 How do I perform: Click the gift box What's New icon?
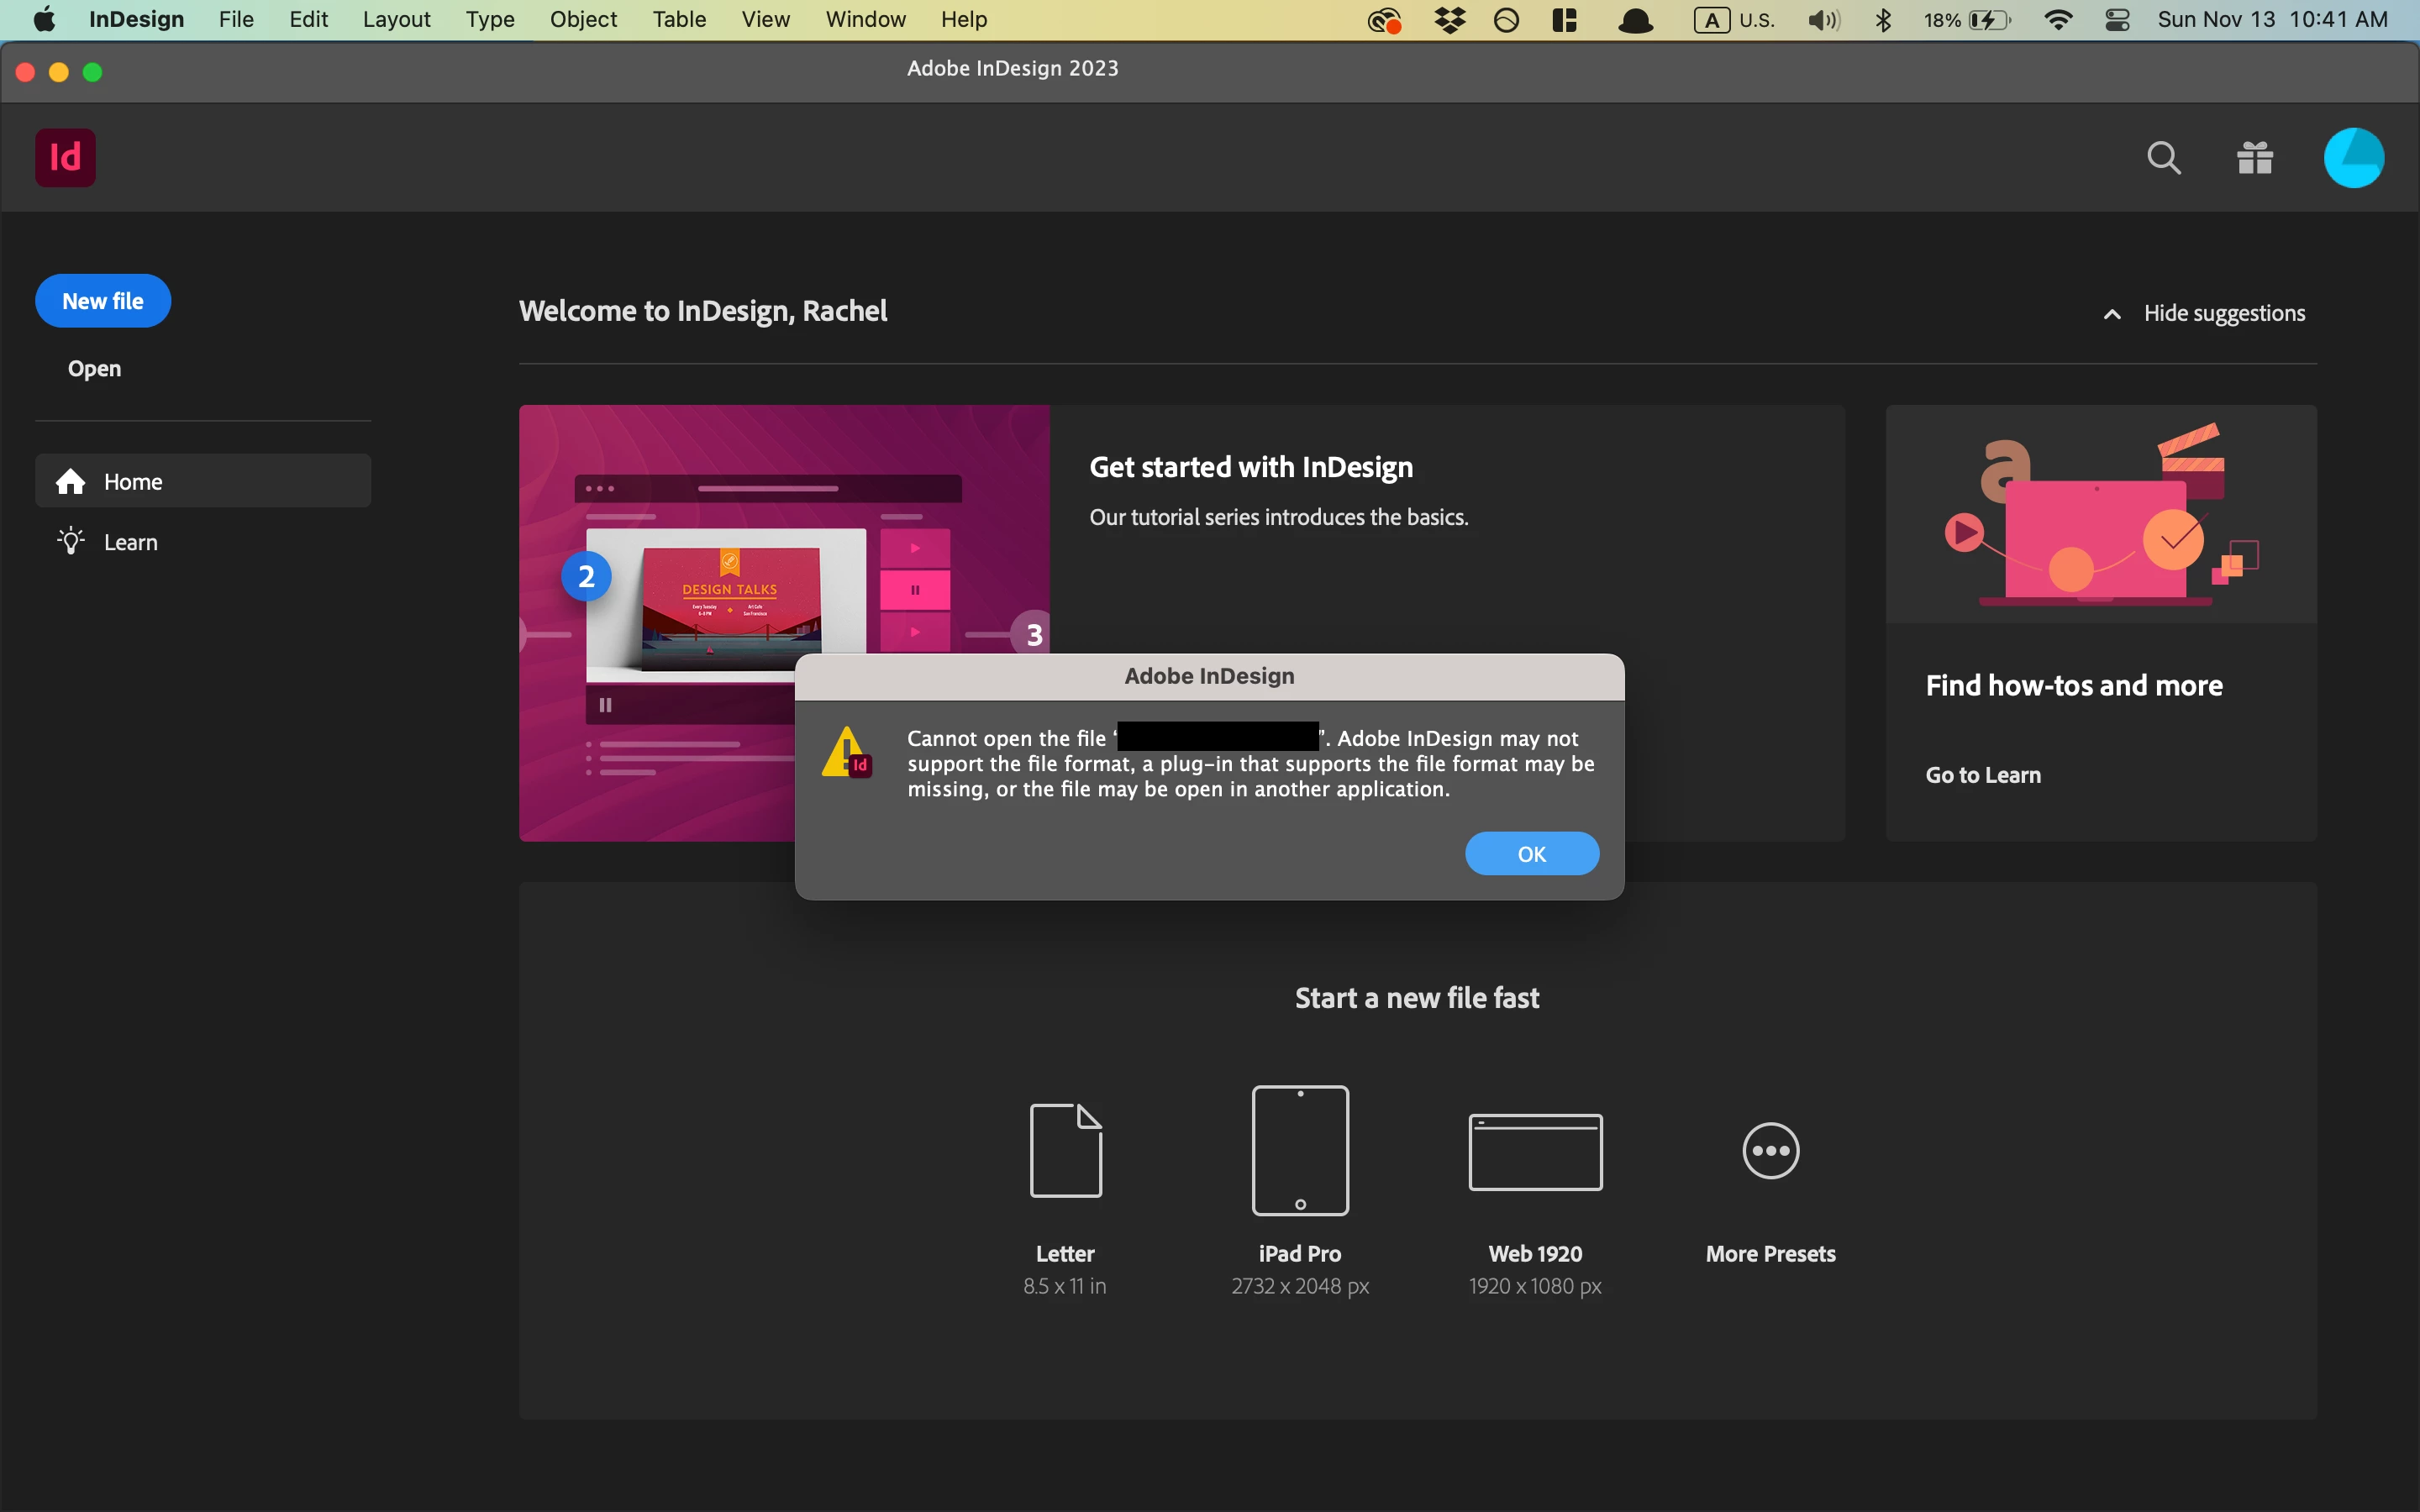[x=2254, y=157]
